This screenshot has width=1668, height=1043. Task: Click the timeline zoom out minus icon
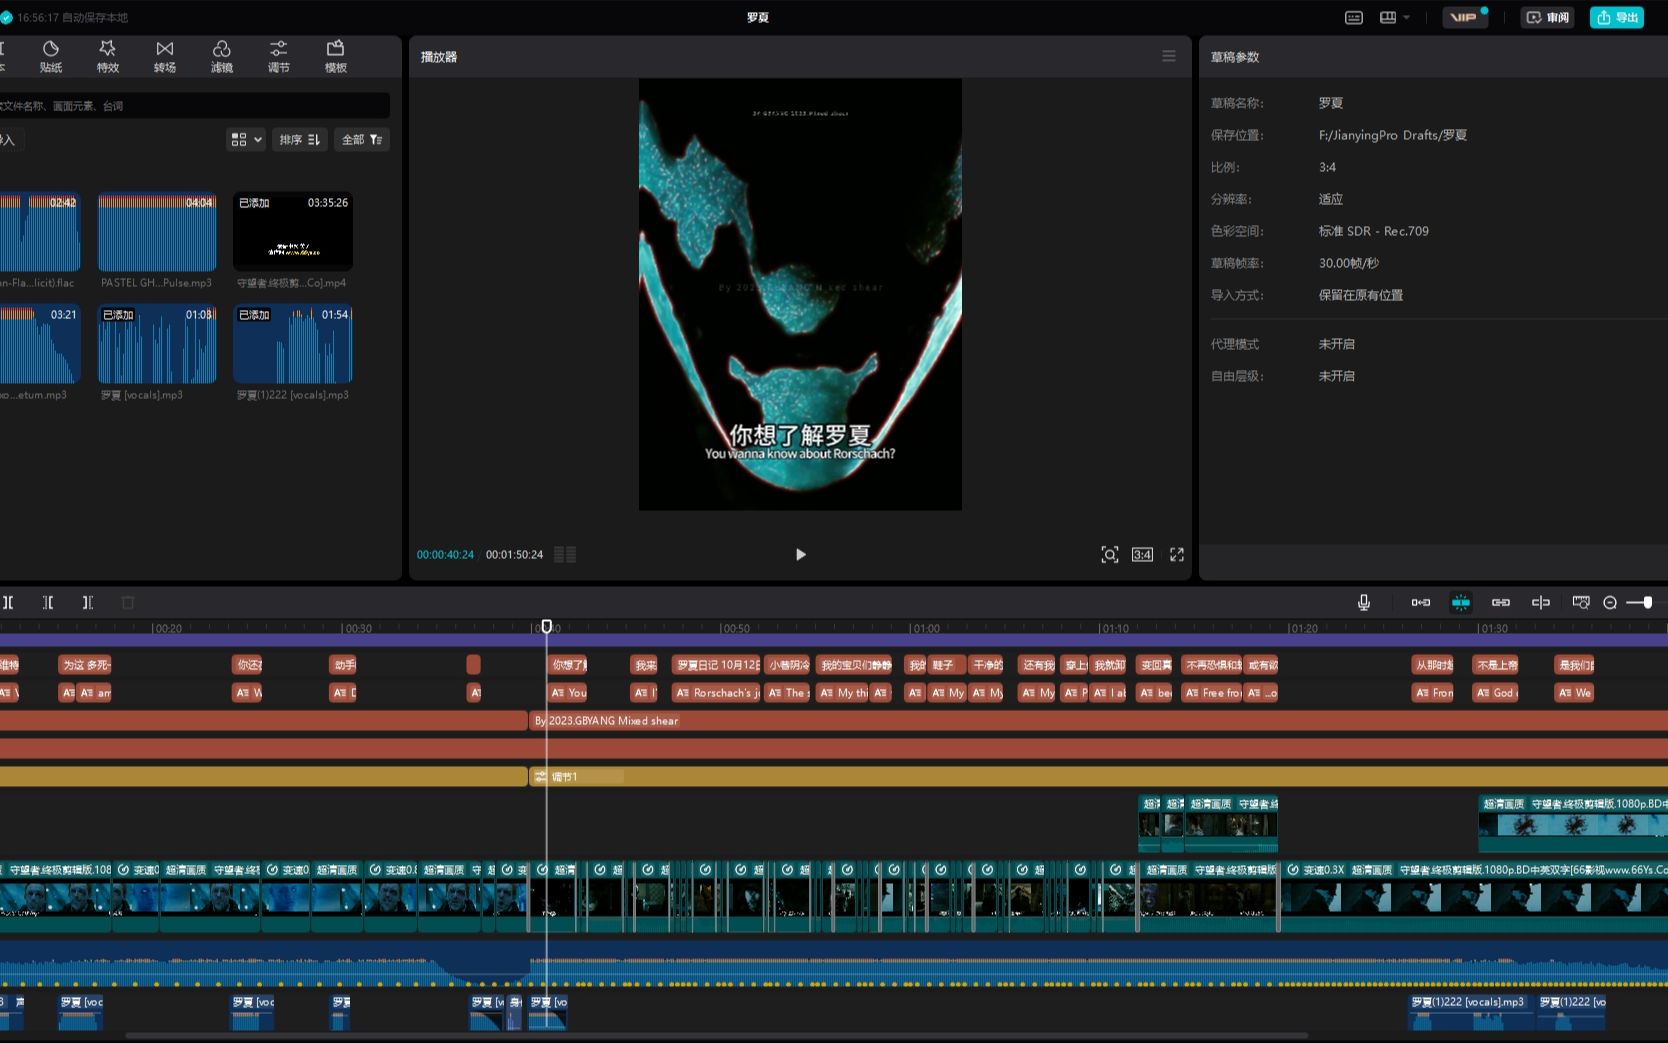point(1610,602)
